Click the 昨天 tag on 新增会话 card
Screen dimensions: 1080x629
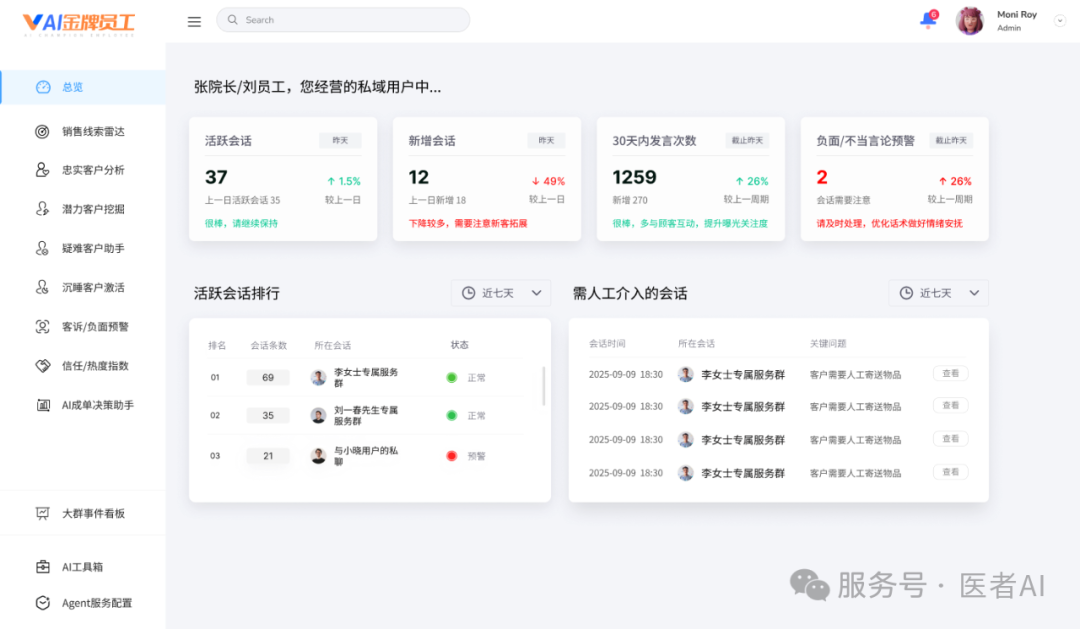point(546,141)
